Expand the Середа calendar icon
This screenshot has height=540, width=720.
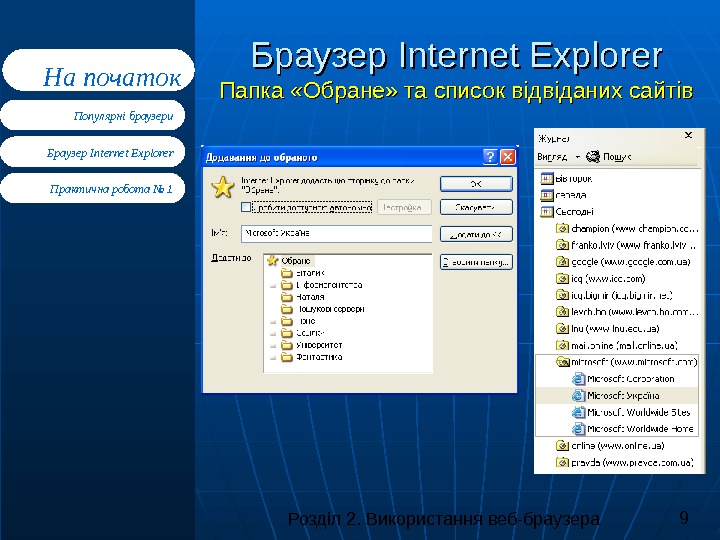547,195
